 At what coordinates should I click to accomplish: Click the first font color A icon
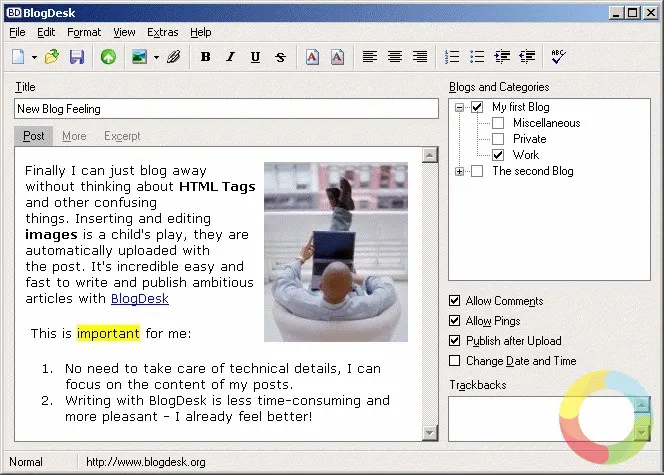[312, 56]
